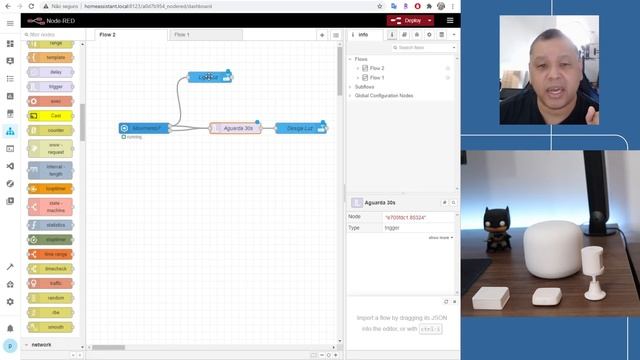Refresh the tips box at bottom
Viewport: 640px width, 360px height.
coord(446,302)
